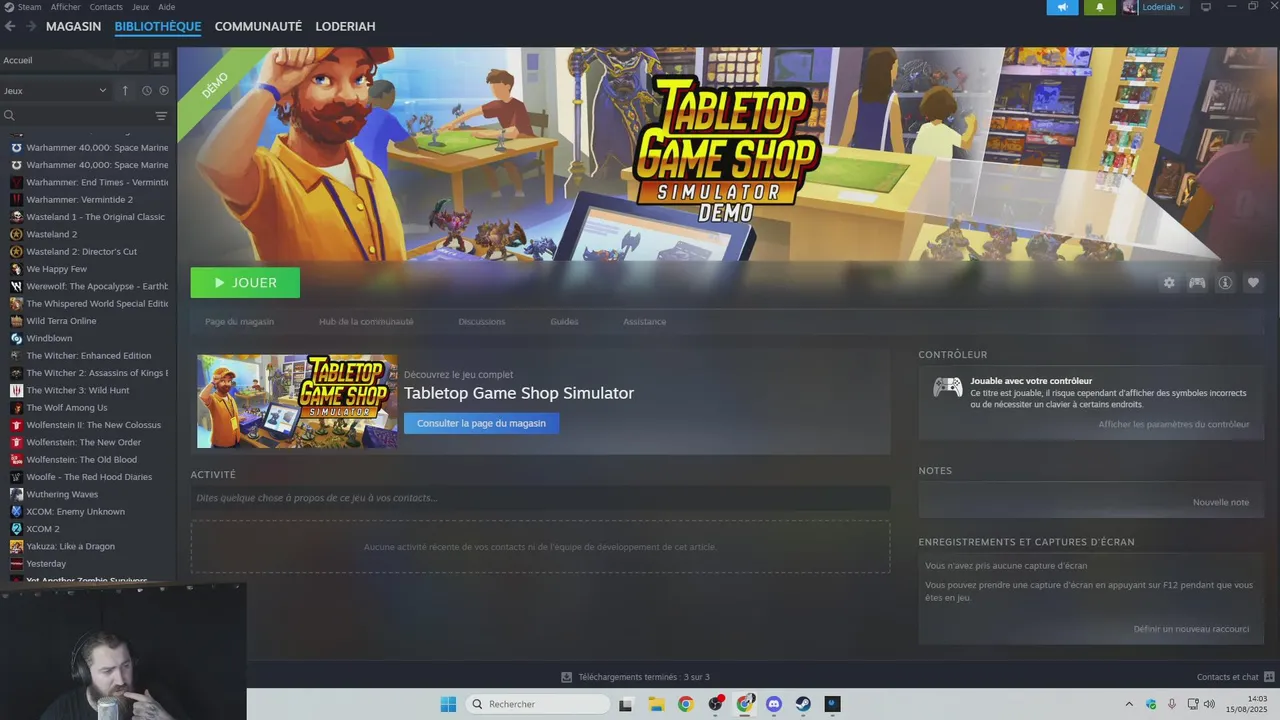Viewport: 1280px width, 720px height.
Task: Open the green notifications bell
Action: (x=1100, y=7)
